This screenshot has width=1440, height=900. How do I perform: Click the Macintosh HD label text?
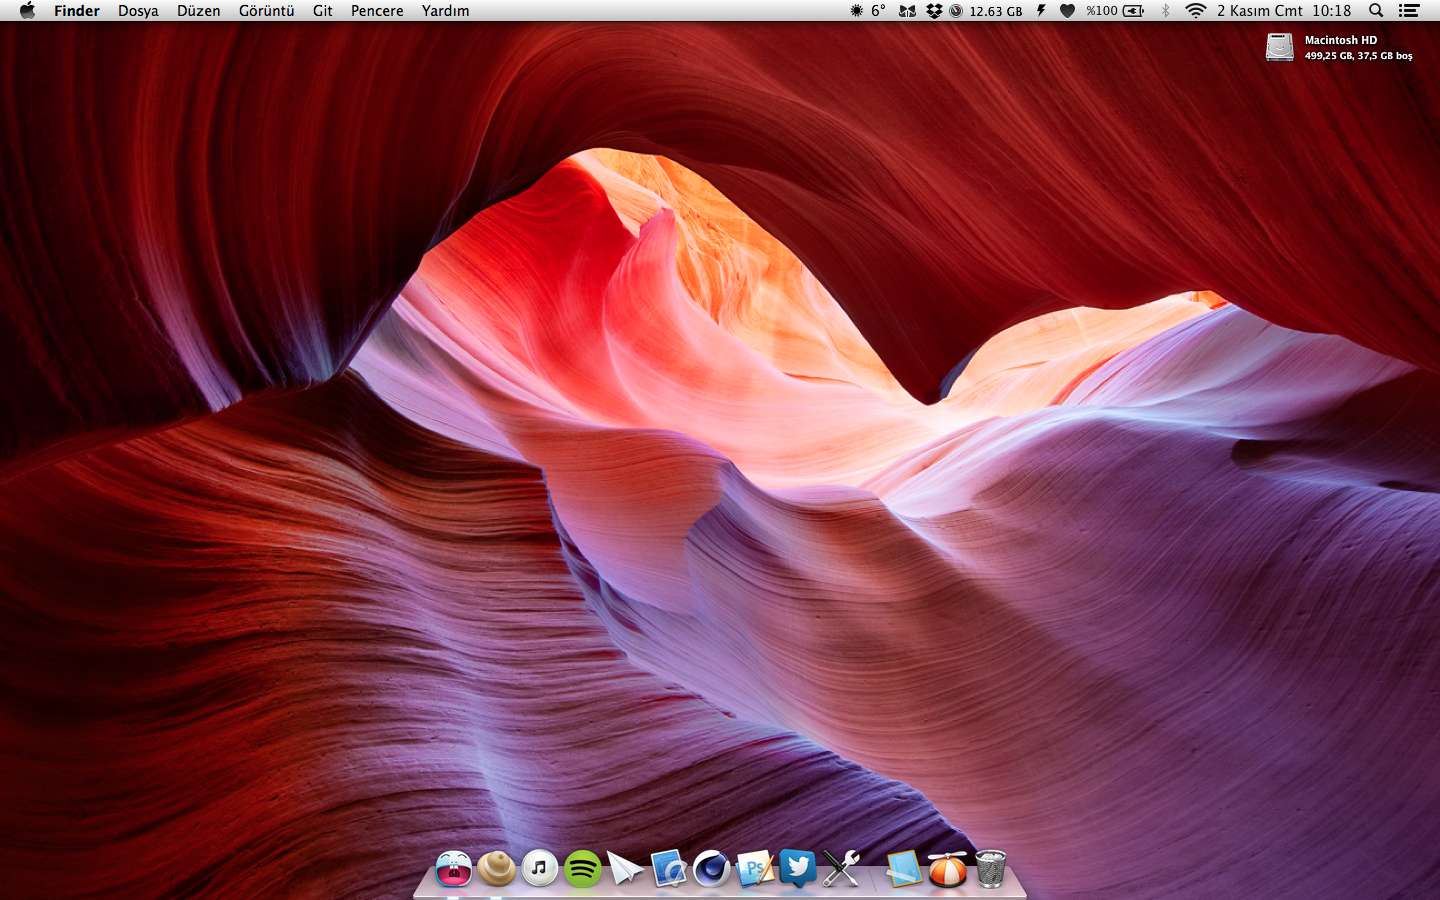click(x=1341, y=40)
